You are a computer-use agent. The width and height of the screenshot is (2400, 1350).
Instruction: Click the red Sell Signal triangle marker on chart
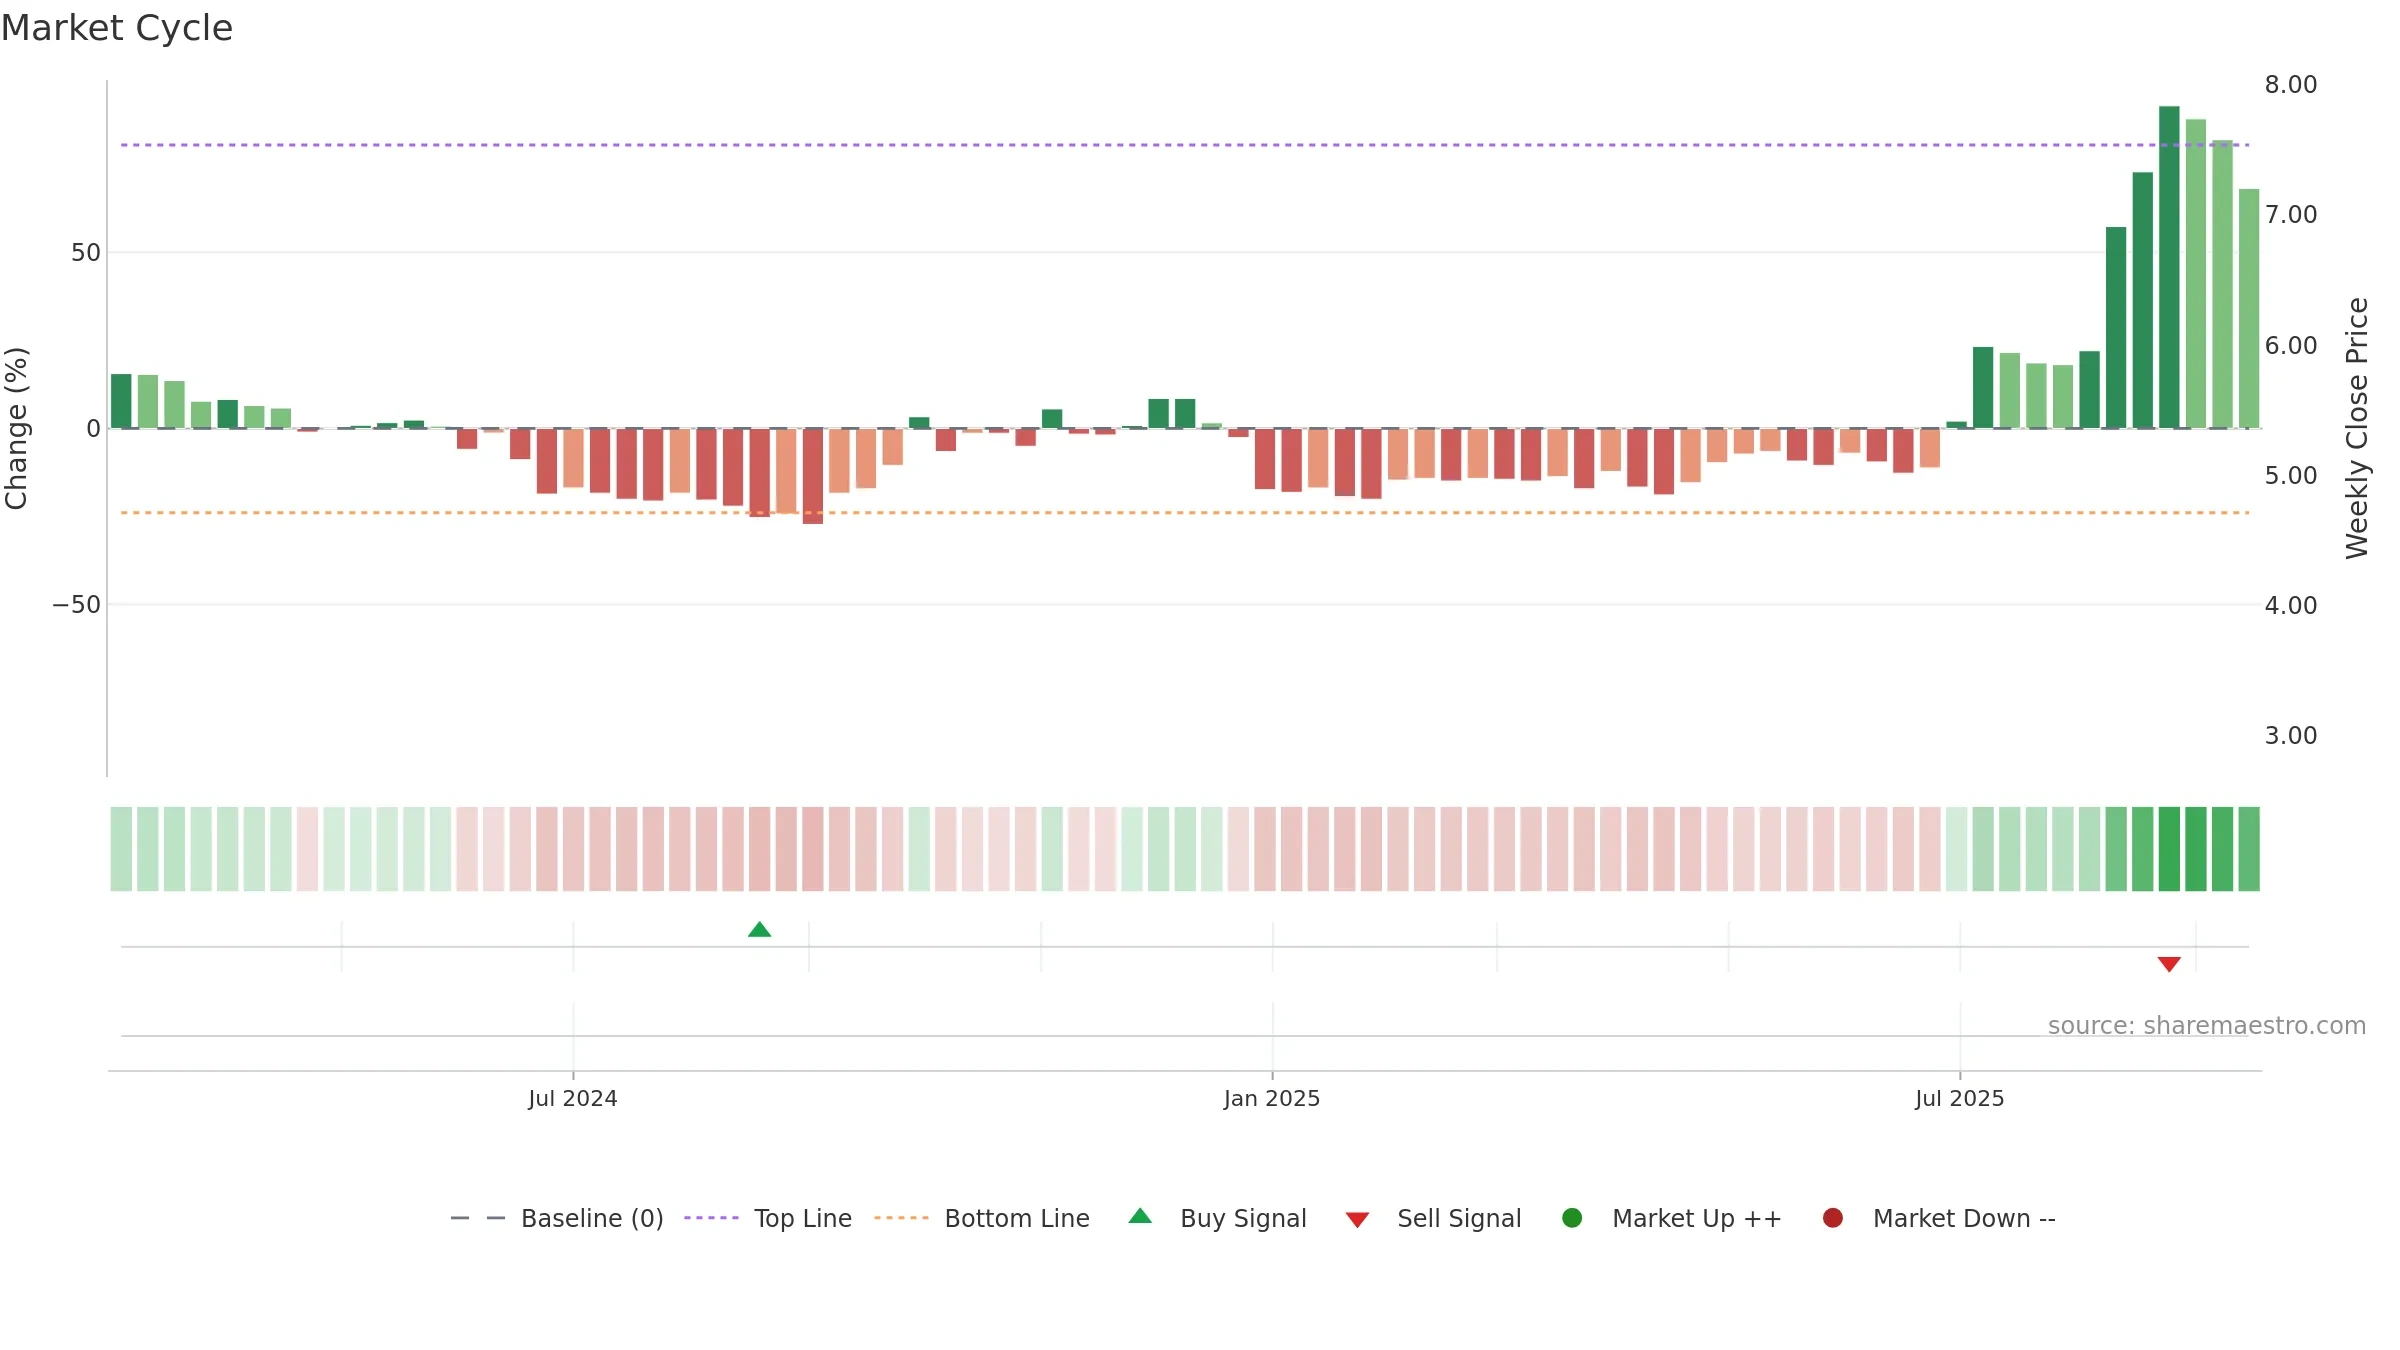tap(2169, 964)
